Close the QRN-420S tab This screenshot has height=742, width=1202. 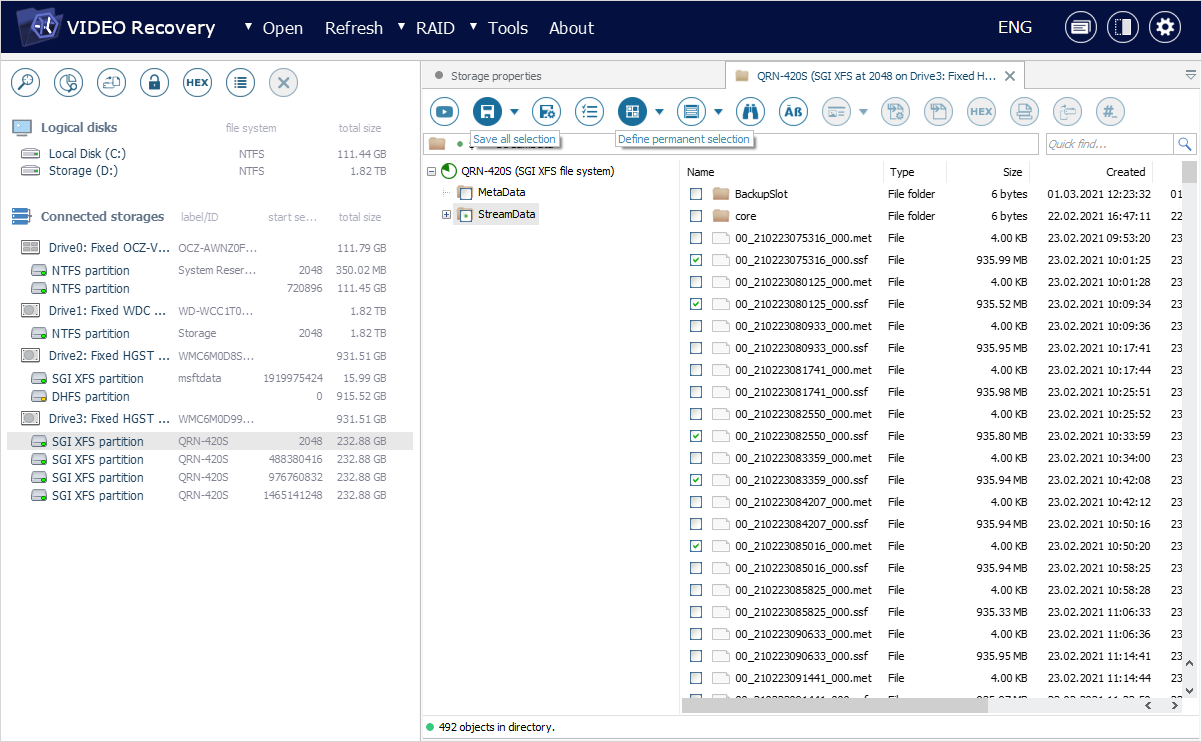(x=1010, y=76)
